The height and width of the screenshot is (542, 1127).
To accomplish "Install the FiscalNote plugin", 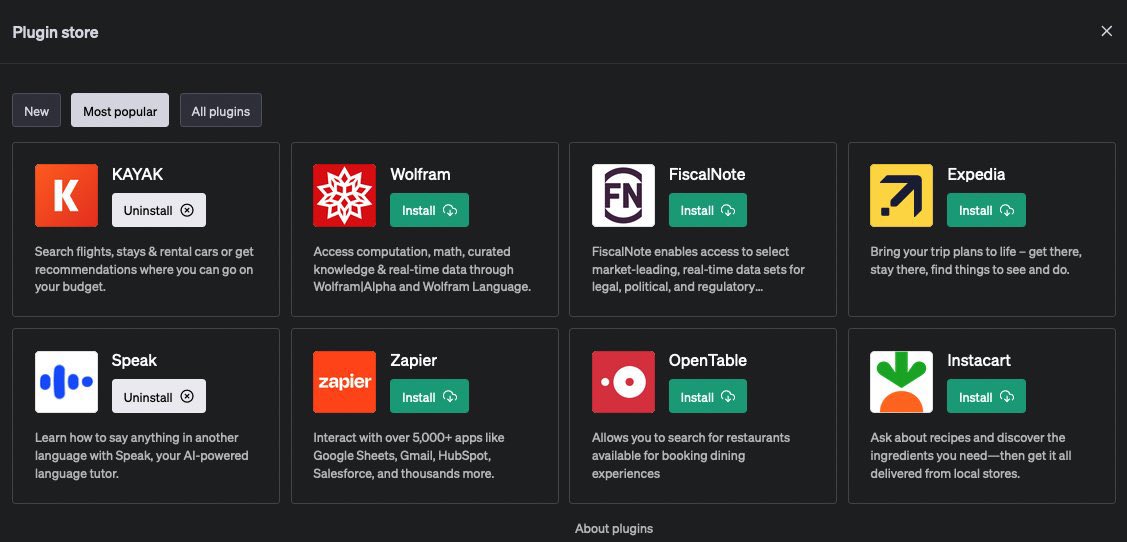I will tap(708, 211).
